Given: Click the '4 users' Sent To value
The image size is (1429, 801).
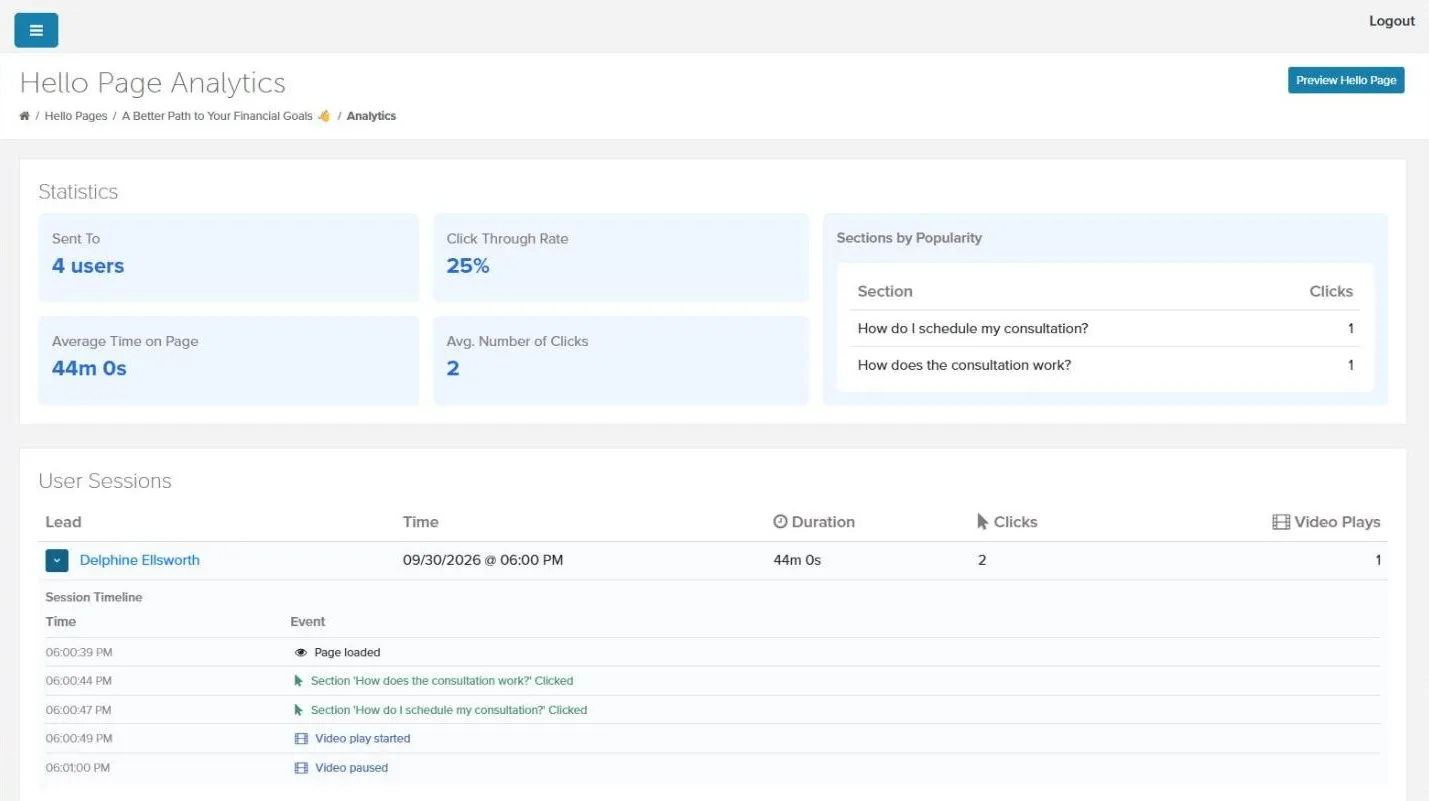Looking at the screenshot, I should coord(88,266).
